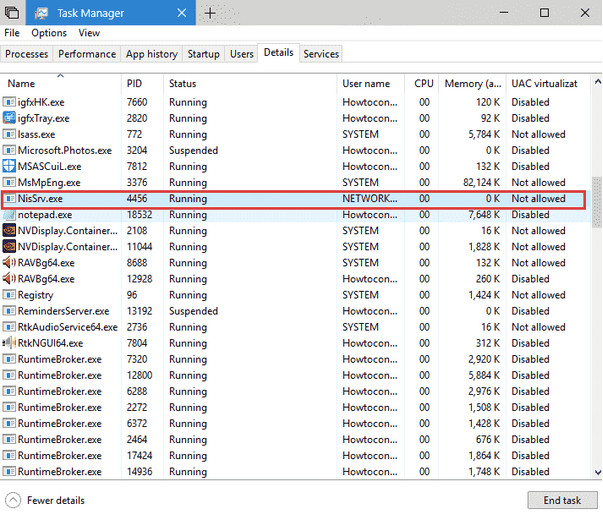The height and width of the screenshot is (516, 603).
Task: Switch to the Startup tab
Action: point(203,54)
